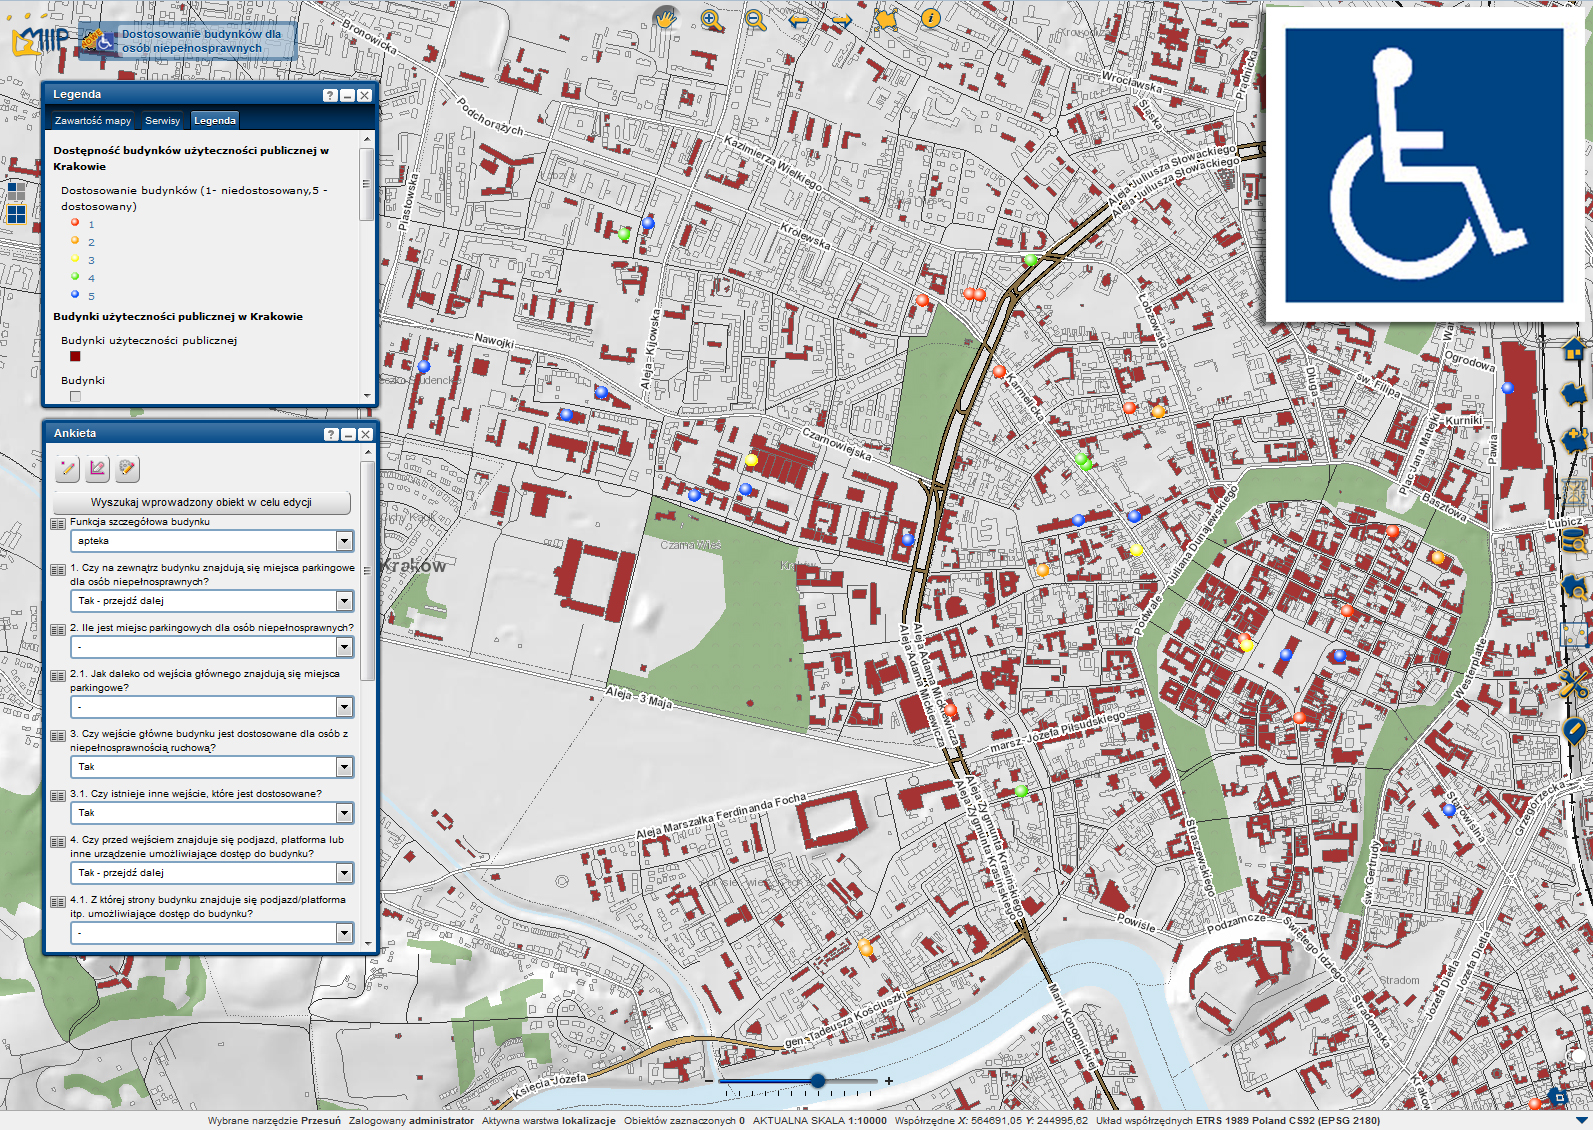
Task: Click the pencil add point icon in Ankieta
Action: tap(67, 468)
